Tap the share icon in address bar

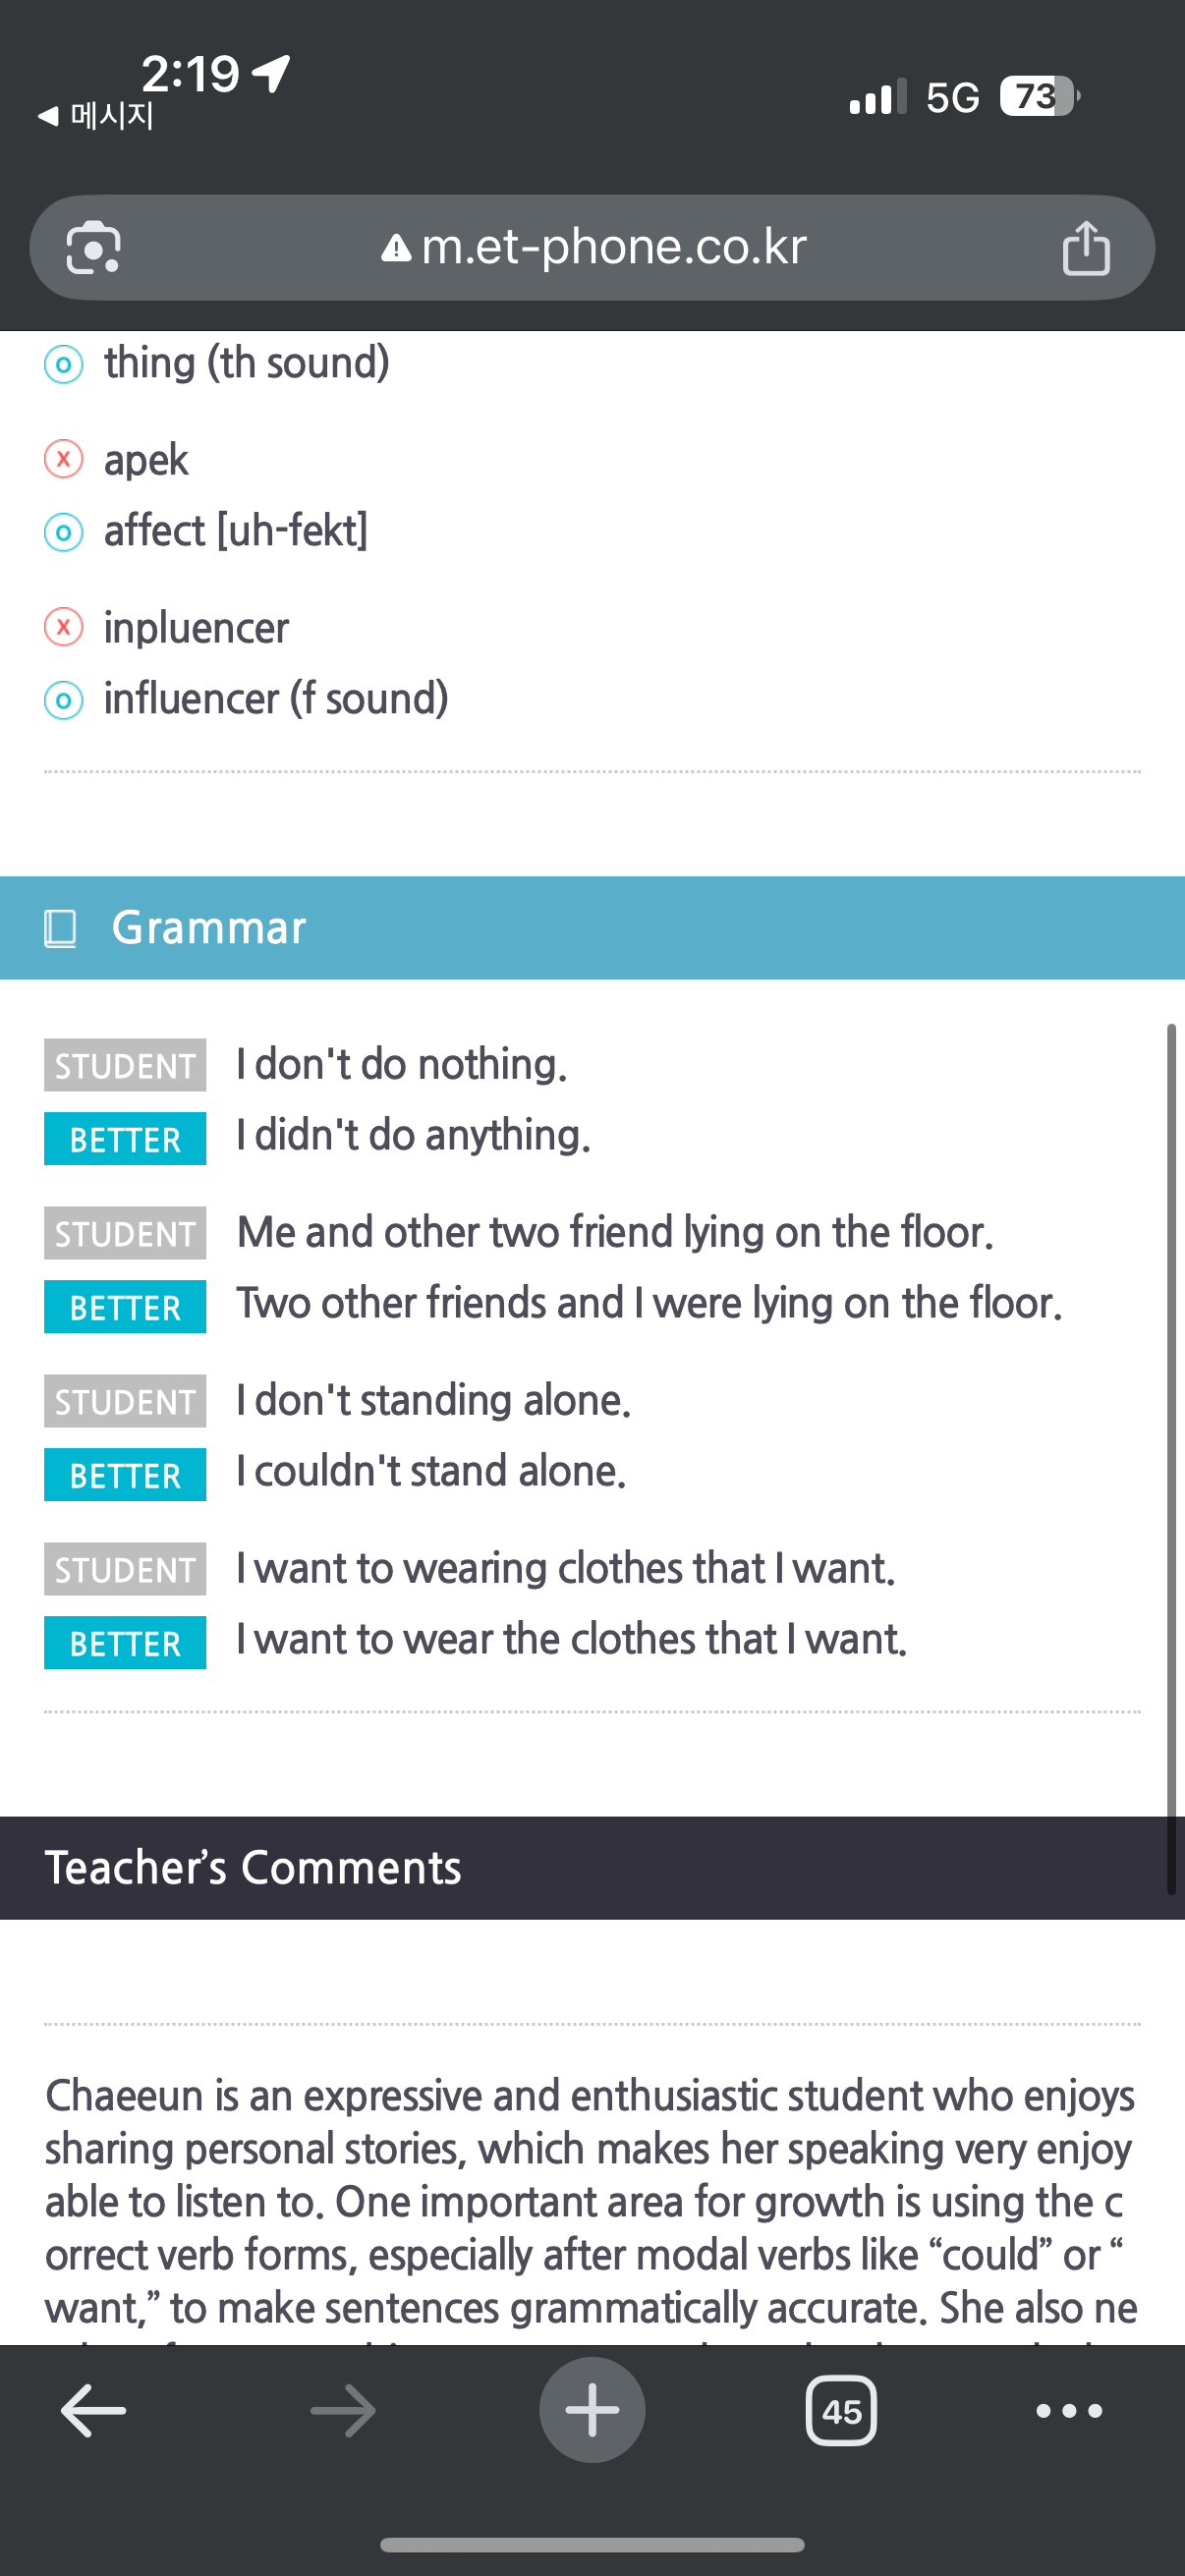(1085, 247)
